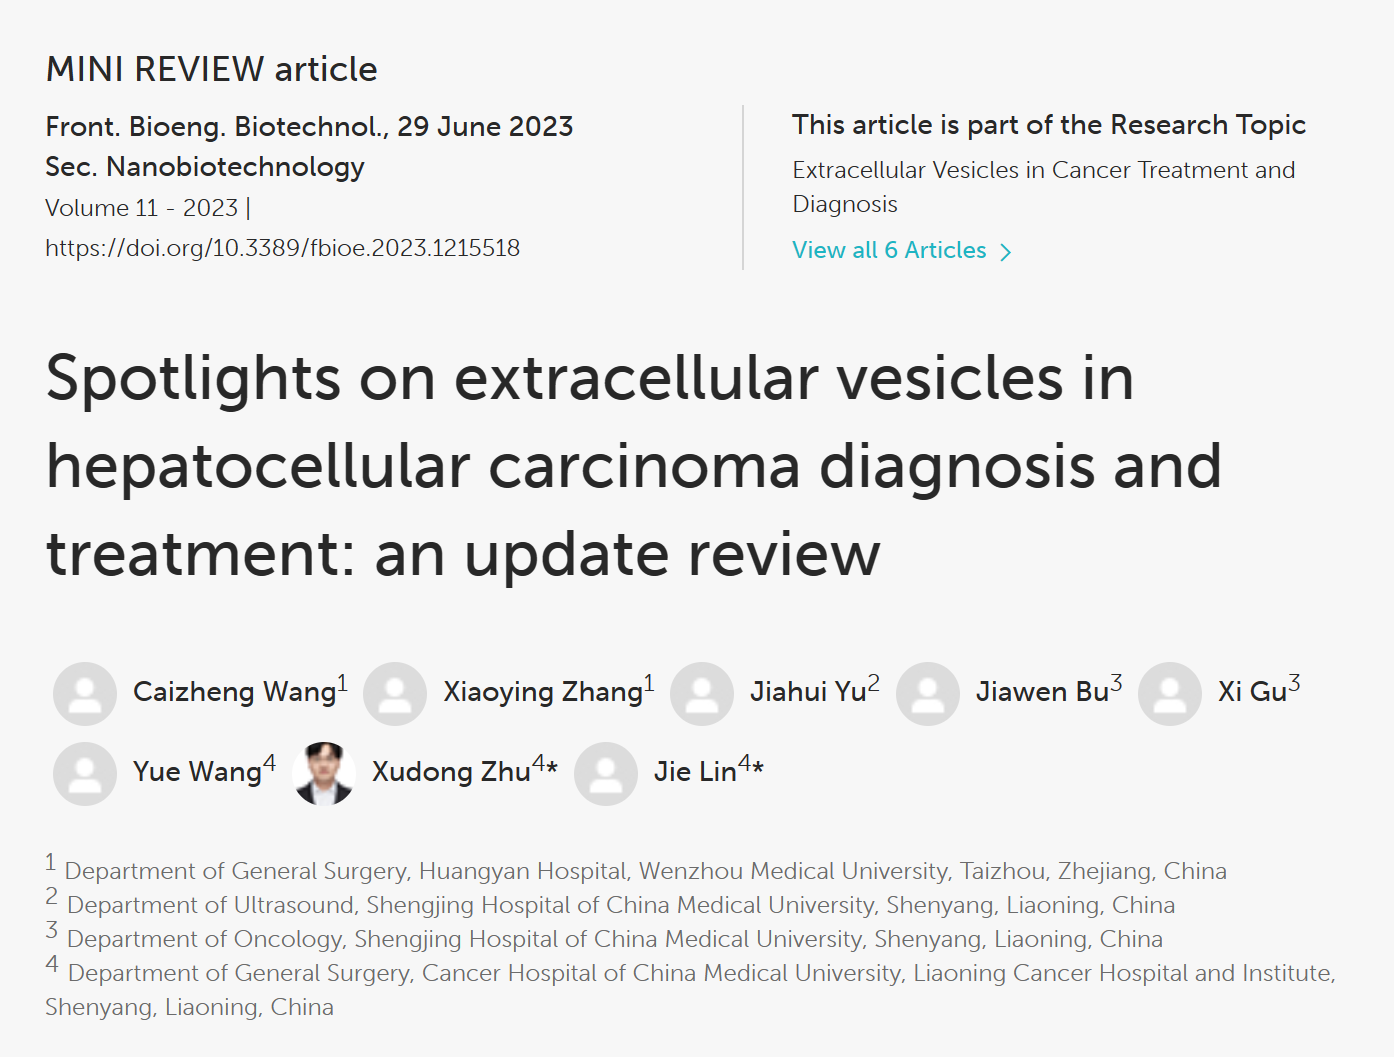
Task: Click the Front. Bioeng. Biotechnol. journal name
Action: (217, 127)
